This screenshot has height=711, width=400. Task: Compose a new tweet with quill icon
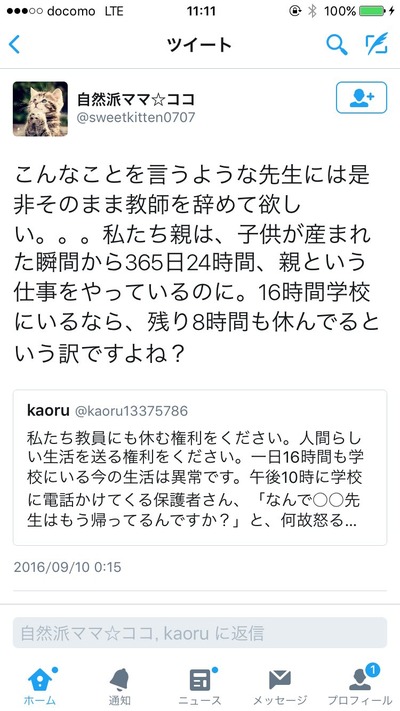point(377,44)
